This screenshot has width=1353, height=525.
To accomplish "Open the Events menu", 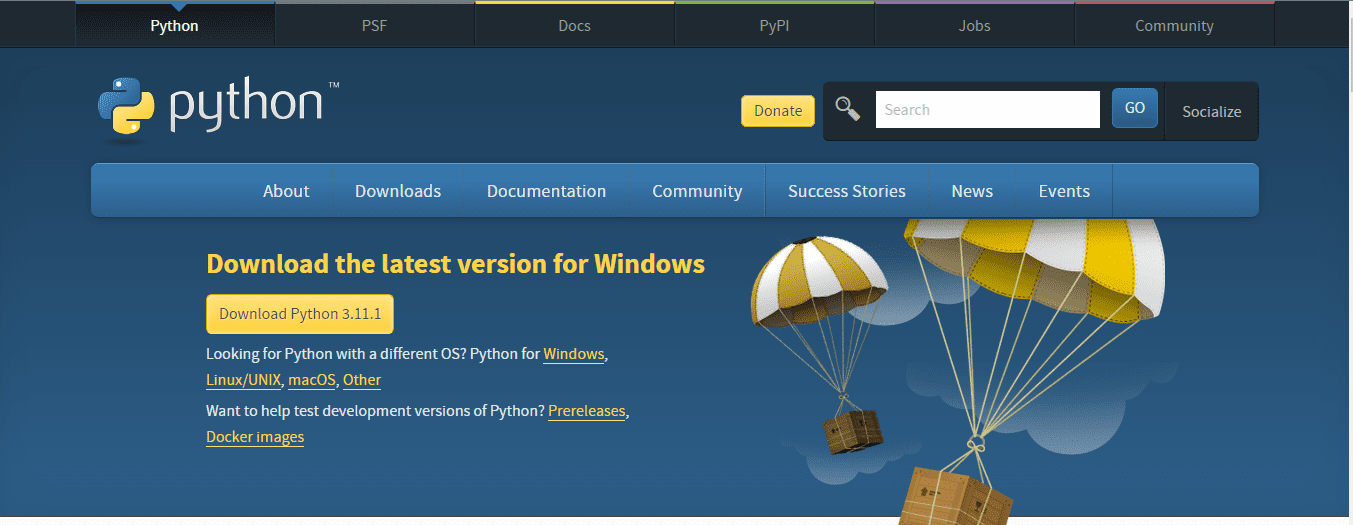I will [x=1064, y=191].
